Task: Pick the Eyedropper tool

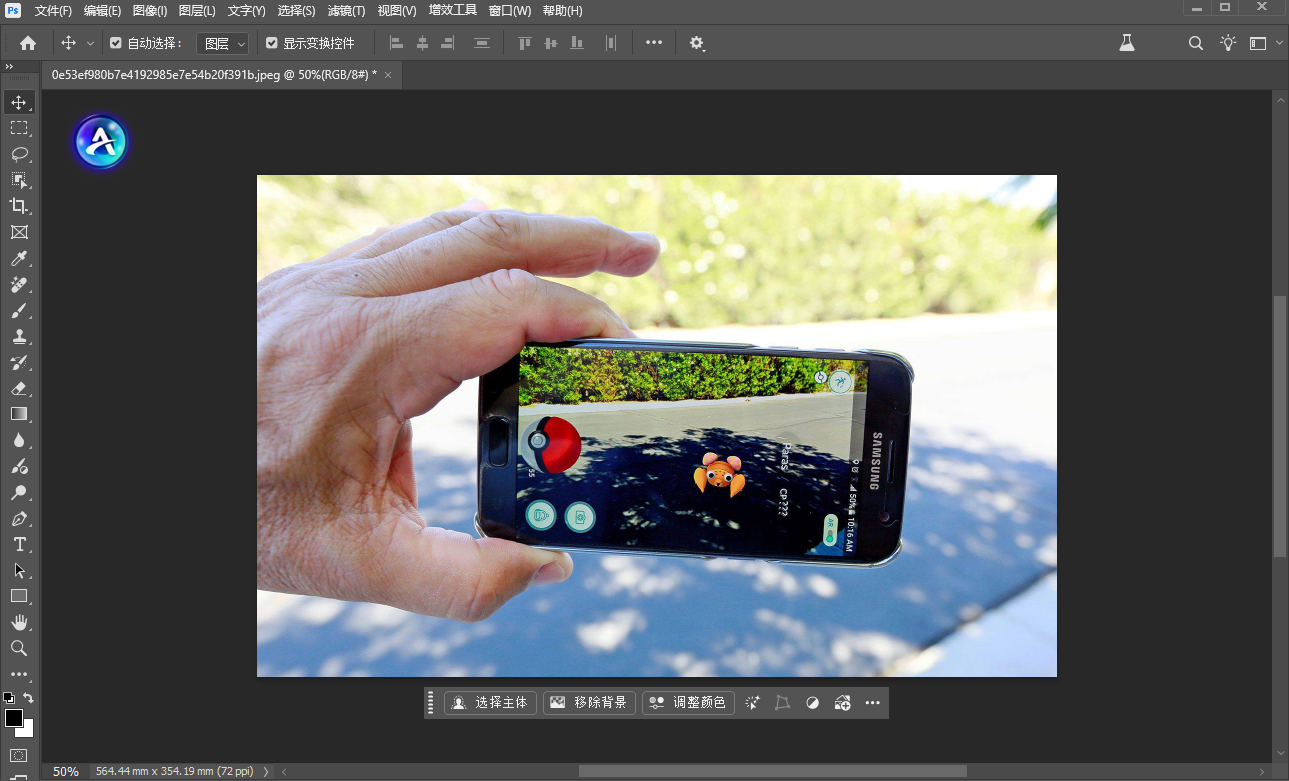Action: [x=18, y=259]
